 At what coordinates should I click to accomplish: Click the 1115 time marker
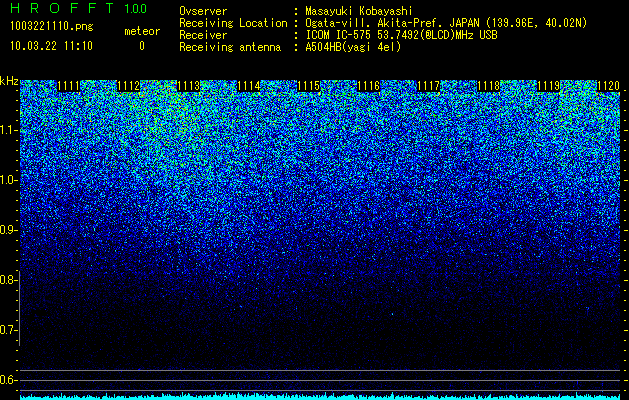(308, 86)
